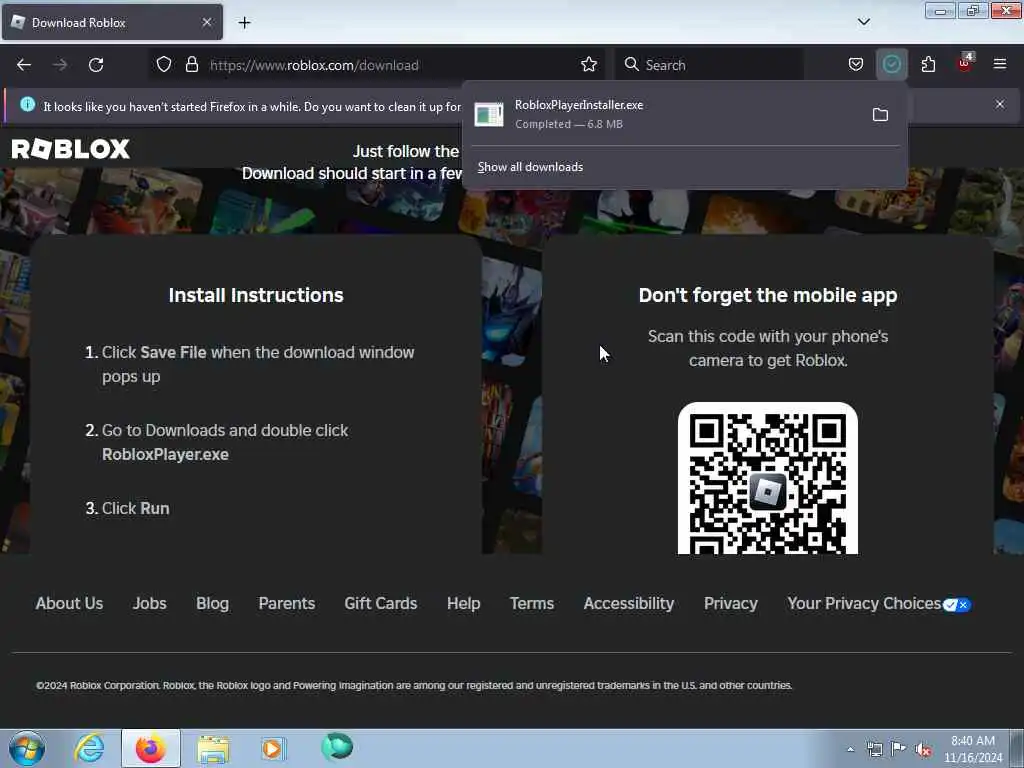Screen dimensions: 1024x768
Task: Click the Install Instructions heading
Action: [x=256, y=295]
